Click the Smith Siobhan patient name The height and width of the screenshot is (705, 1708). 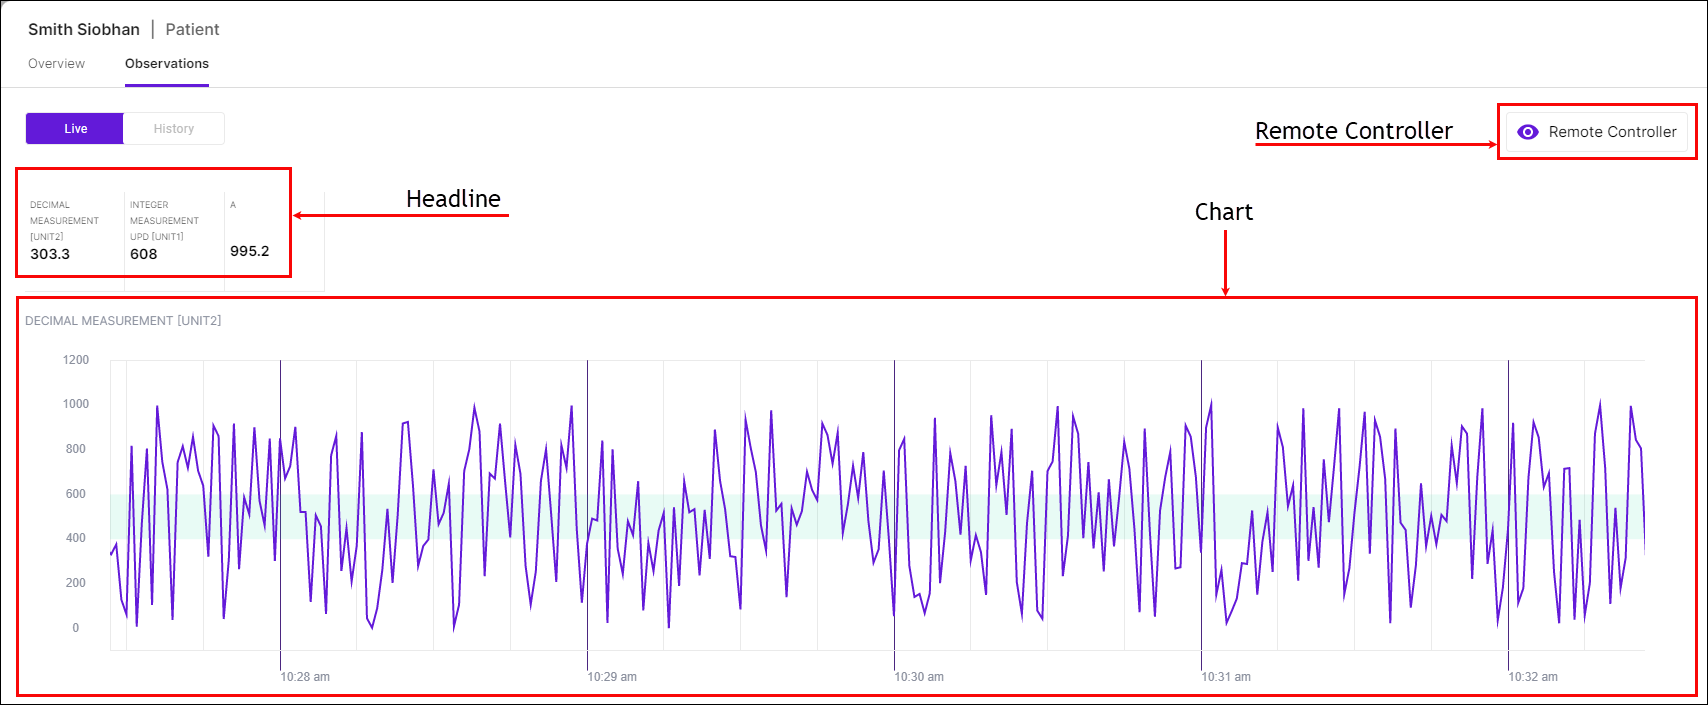coord(84,29)
